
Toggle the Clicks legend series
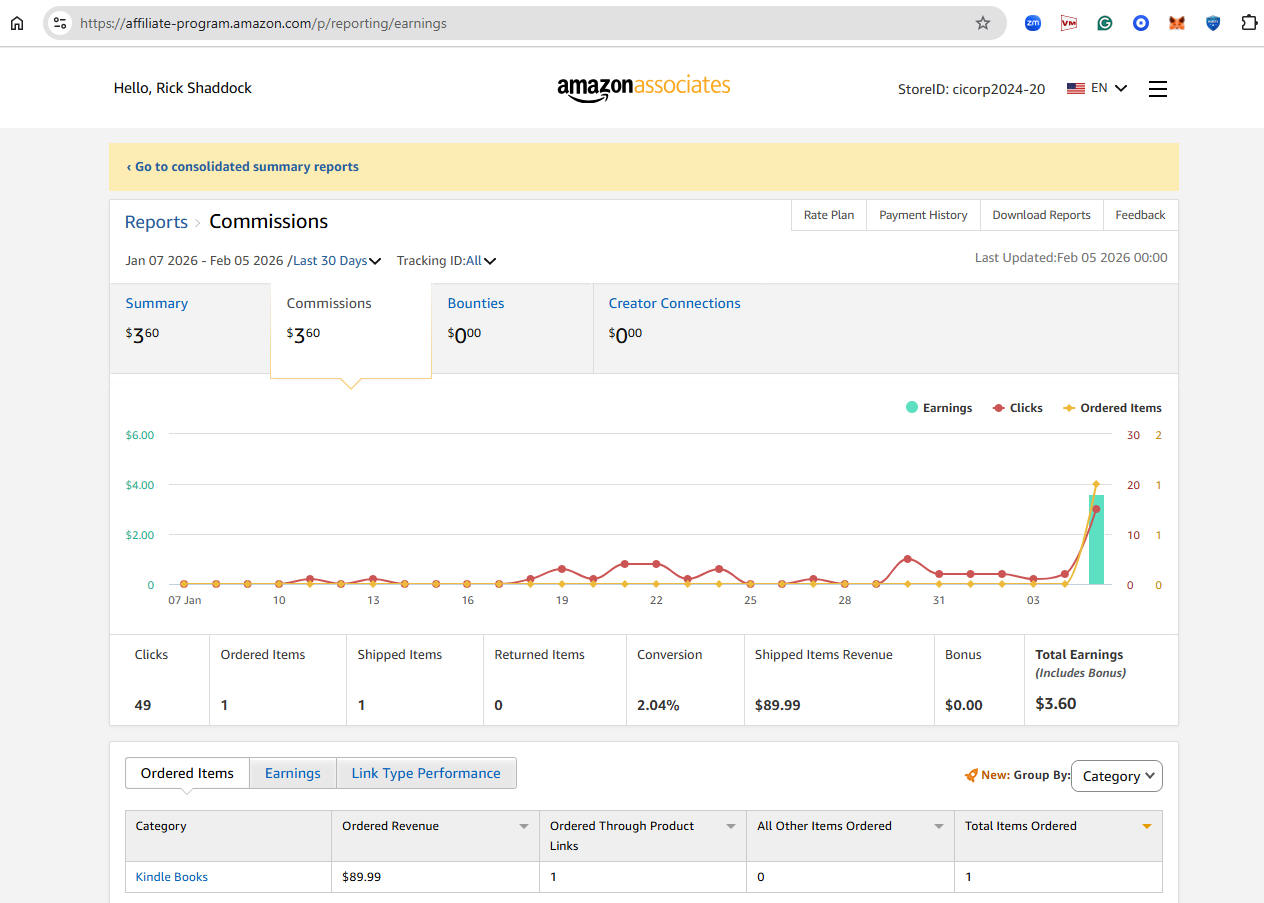[x=1017, y=408]
